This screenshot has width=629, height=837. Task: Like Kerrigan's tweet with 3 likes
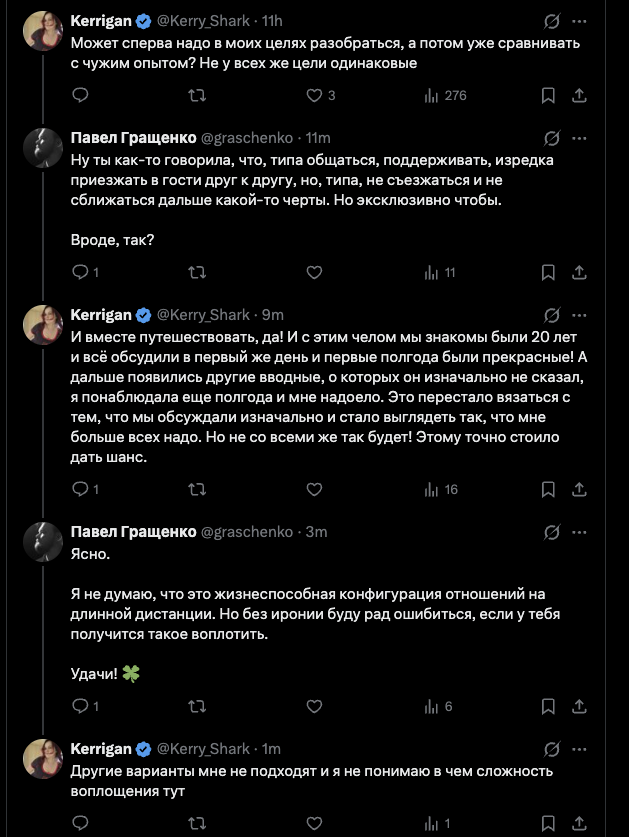click(x=314, y=96)
